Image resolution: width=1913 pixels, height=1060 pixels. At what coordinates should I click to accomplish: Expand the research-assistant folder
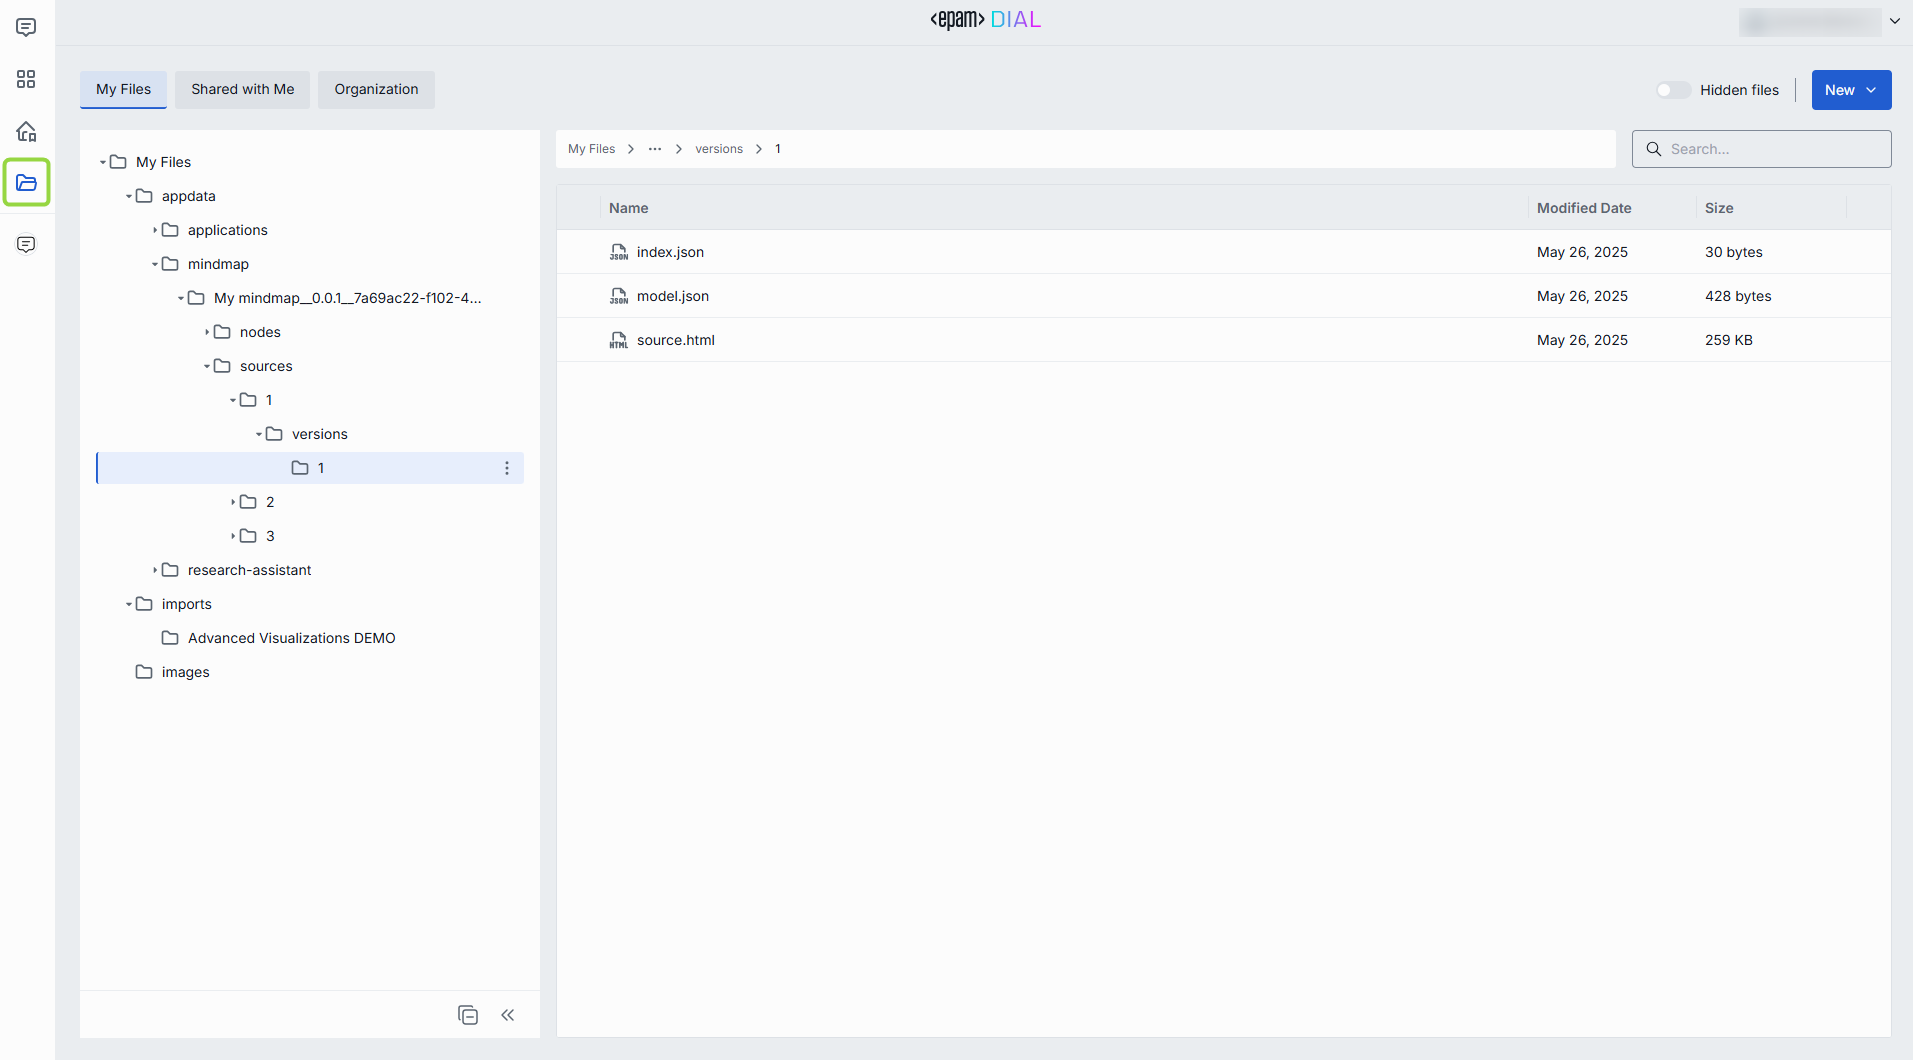tap(155, 570)
